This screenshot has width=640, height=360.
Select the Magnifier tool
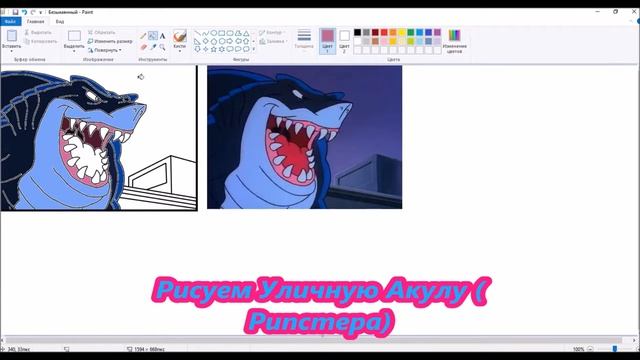pos(162,47)
